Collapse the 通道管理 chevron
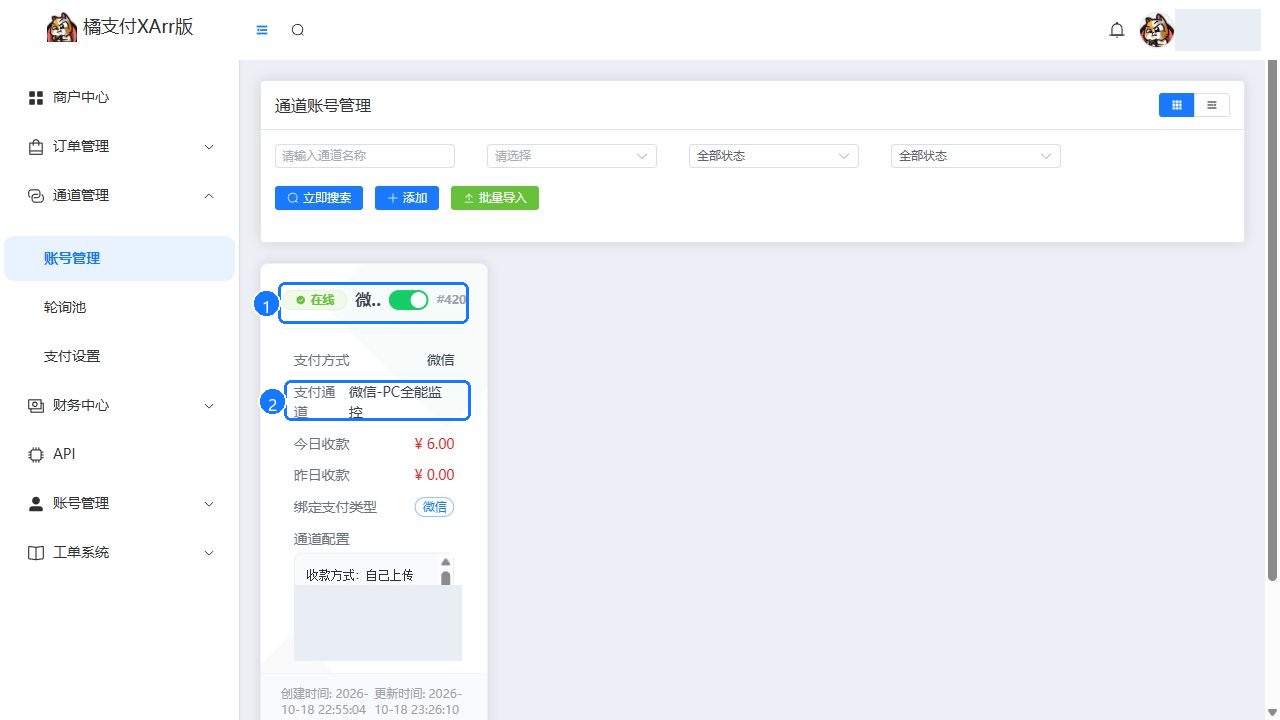This screenshot has width=1280, height=720. (x=209, y=196)
